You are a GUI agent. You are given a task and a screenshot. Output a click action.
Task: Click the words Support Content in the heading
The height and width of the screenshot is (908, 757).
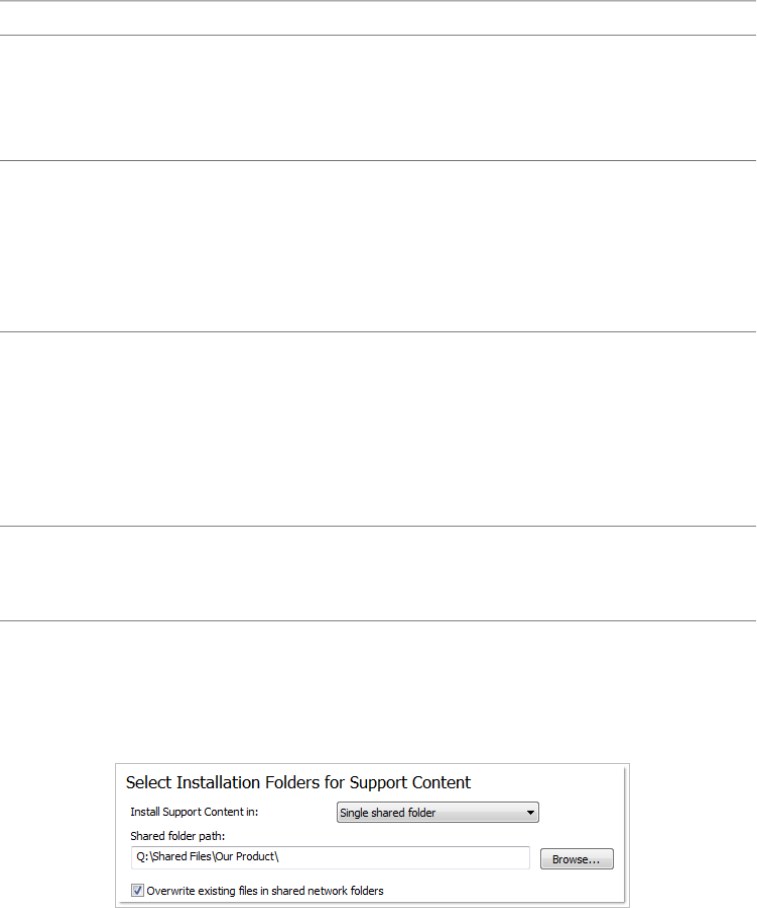pos(409,783)
